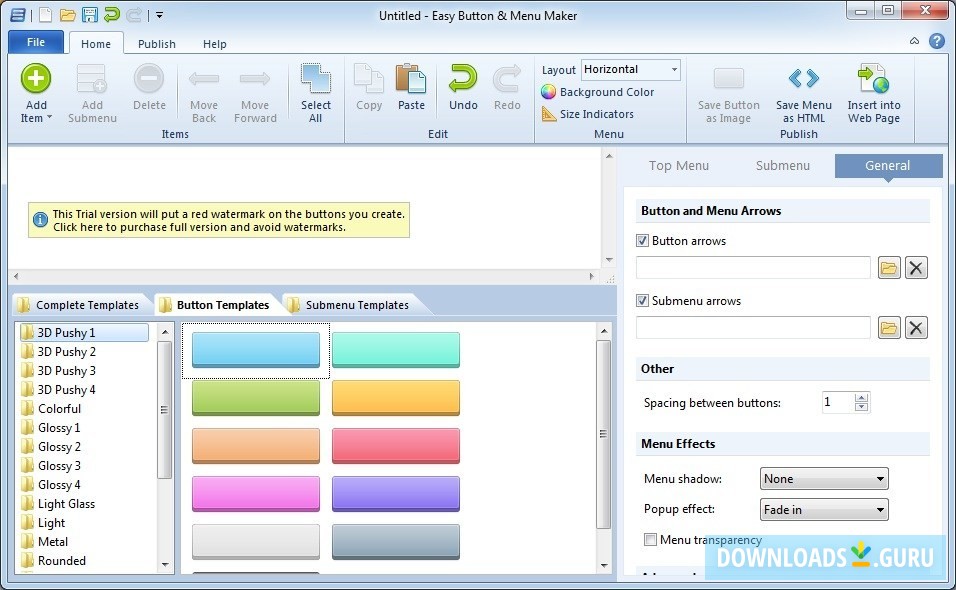Viewport: 956px width, 590px height.
Task: Click the Move Back arrow
Action: click(x=204, y=79)
